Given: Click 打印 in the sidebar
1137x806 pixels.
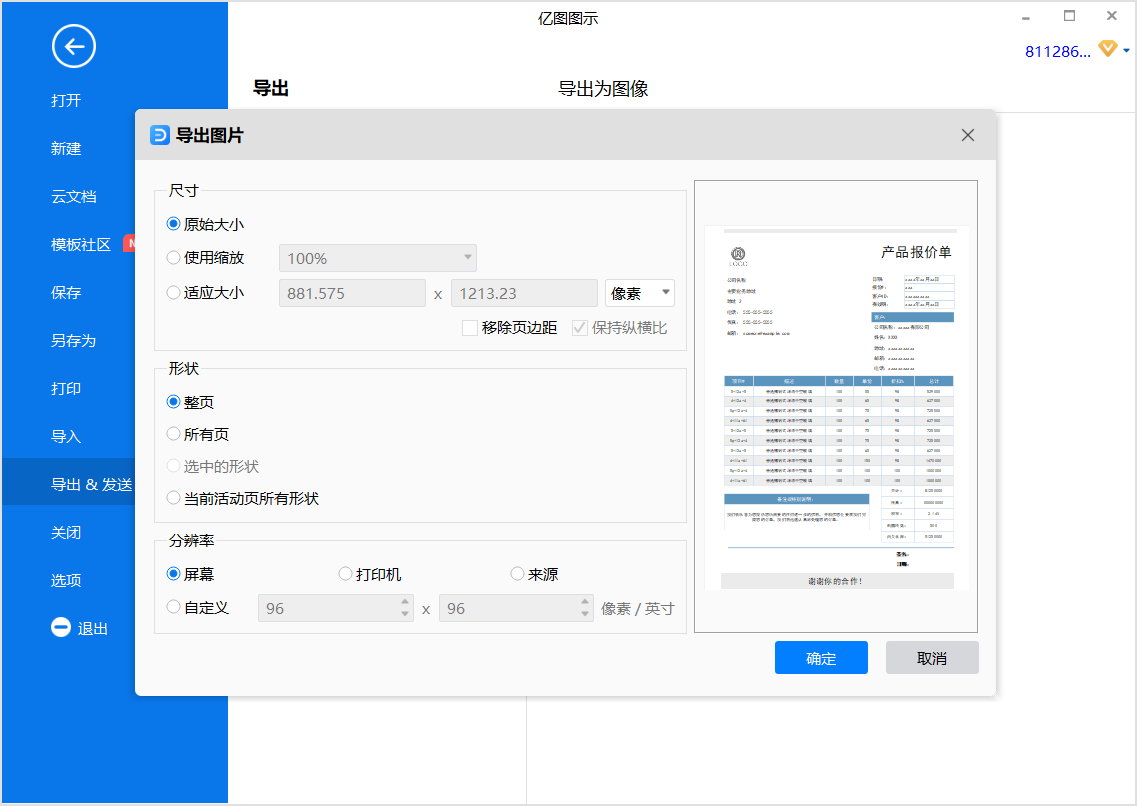Looking at the screenshot, I should tap(66, 388).
